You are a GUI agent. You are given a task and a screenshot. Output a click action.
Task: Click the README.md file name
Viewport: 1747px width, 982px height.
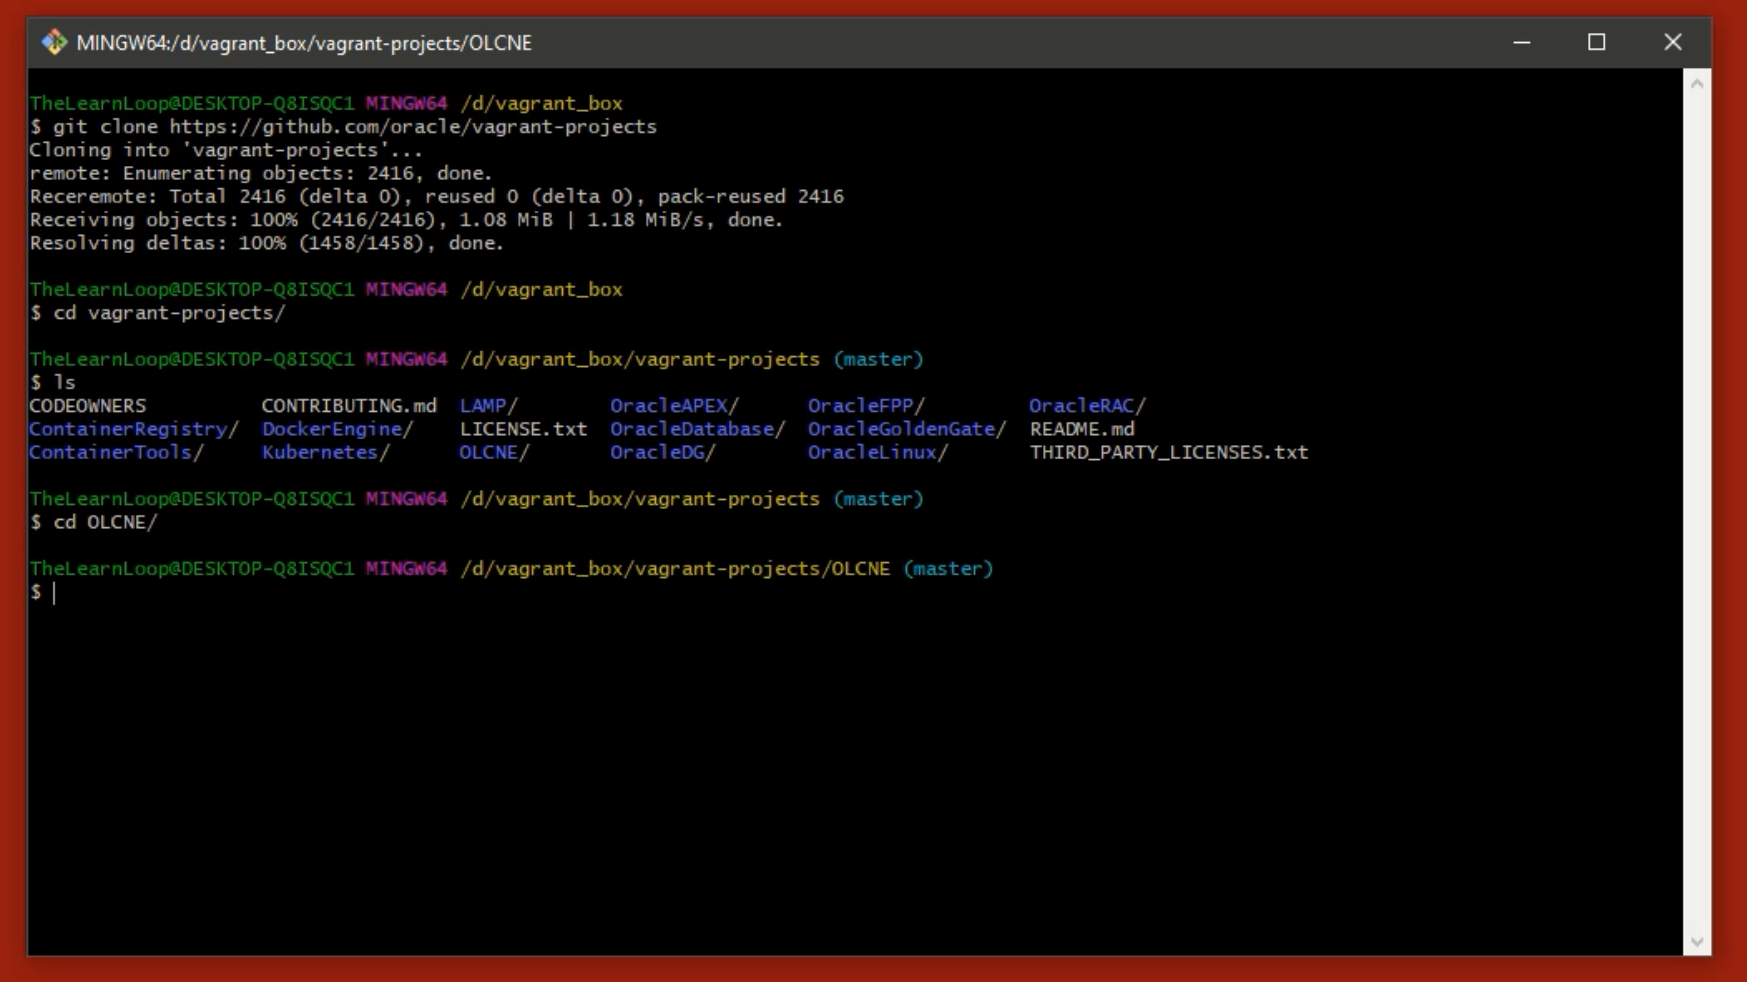[1081, 429]
